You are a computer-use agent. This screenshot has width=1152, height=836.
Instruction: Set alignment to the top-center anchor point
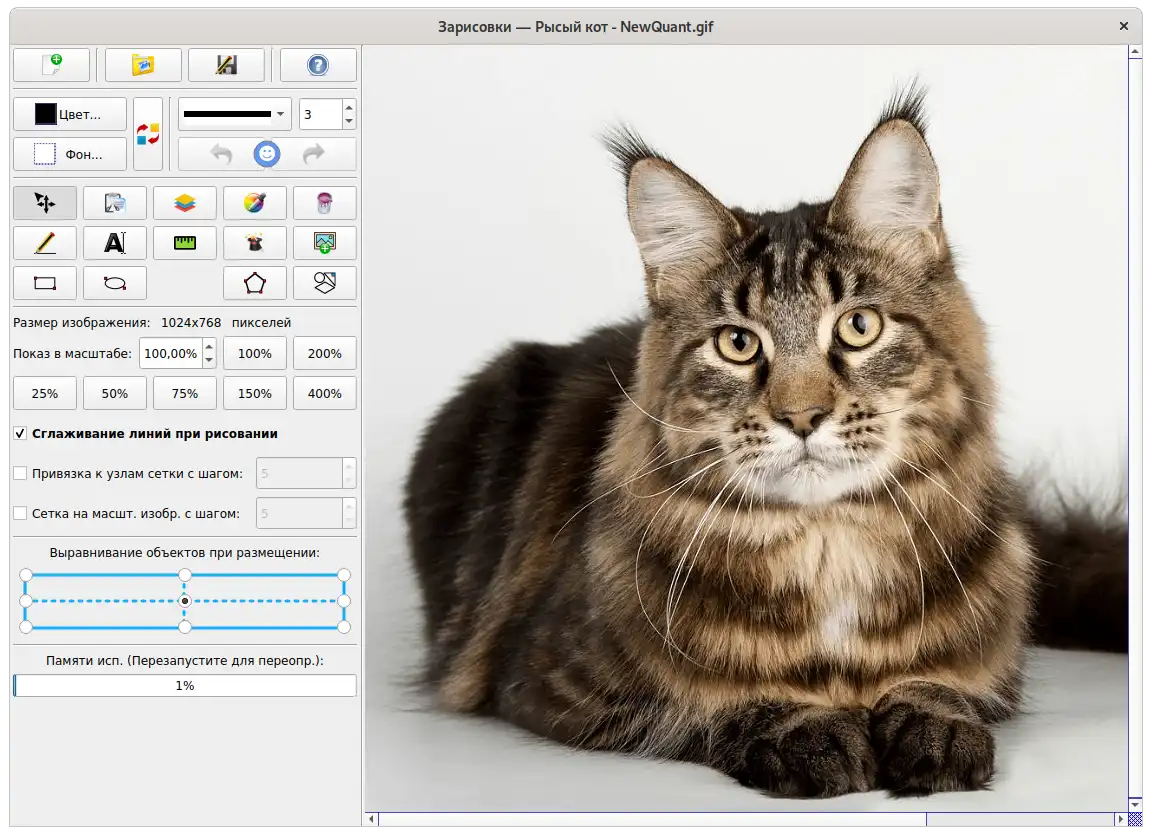click(184, 574)
